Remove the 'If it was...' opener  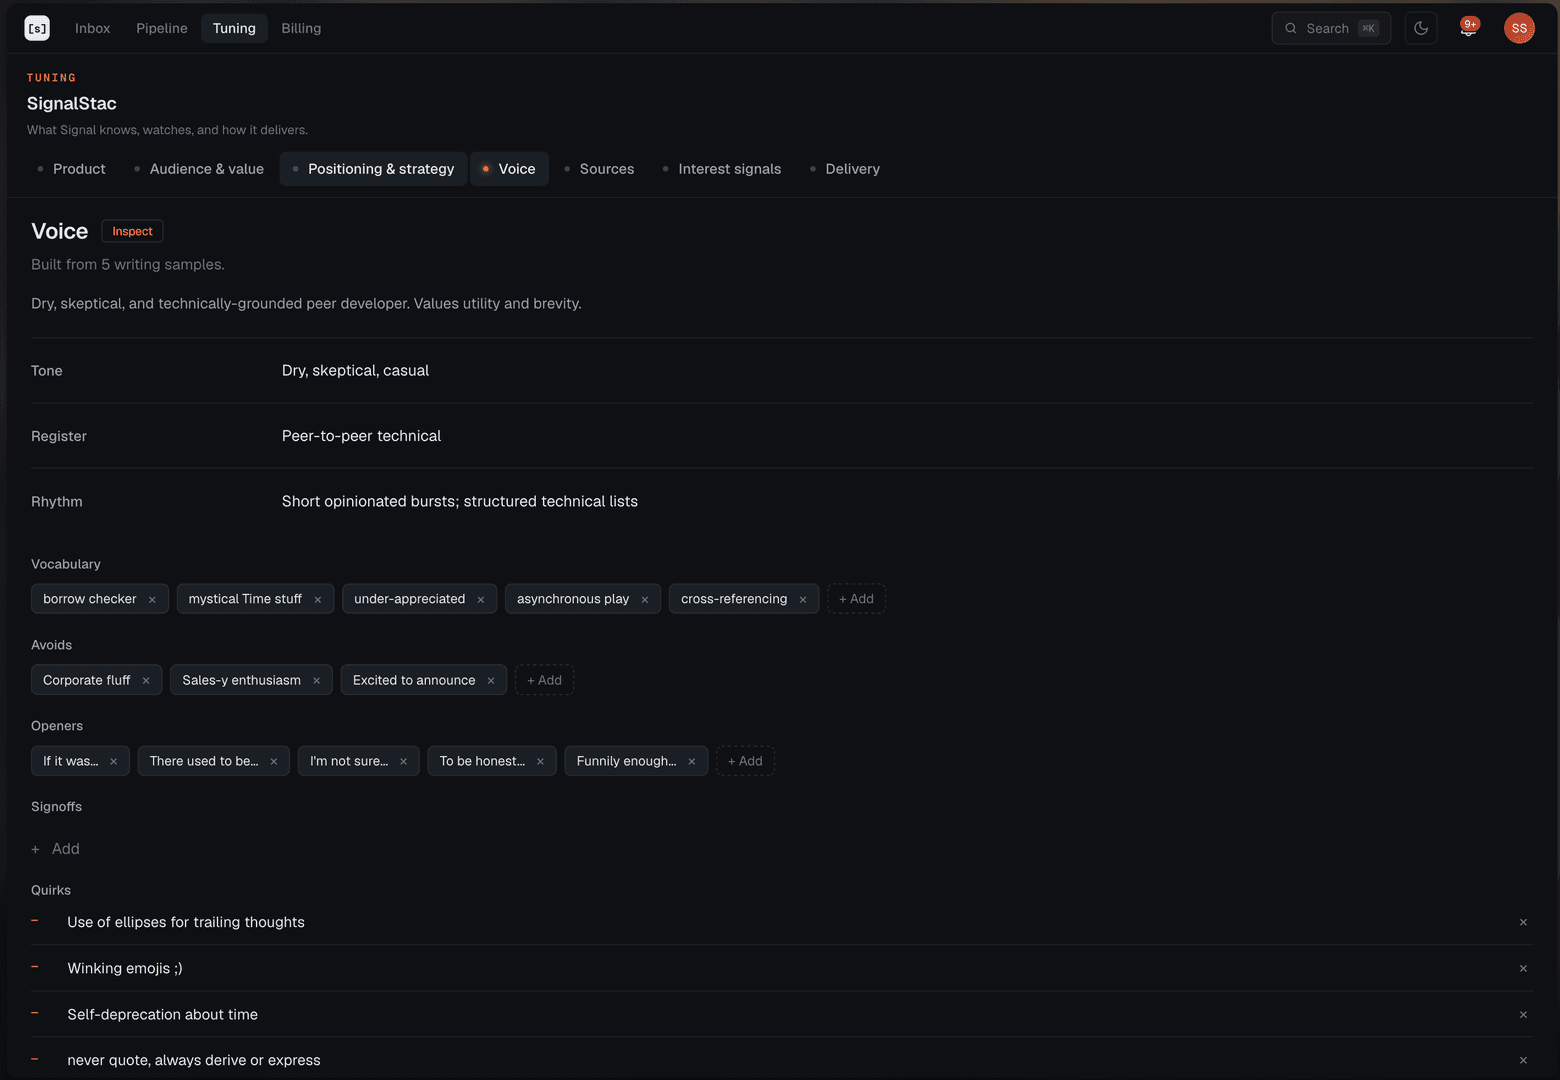(114, 762)
